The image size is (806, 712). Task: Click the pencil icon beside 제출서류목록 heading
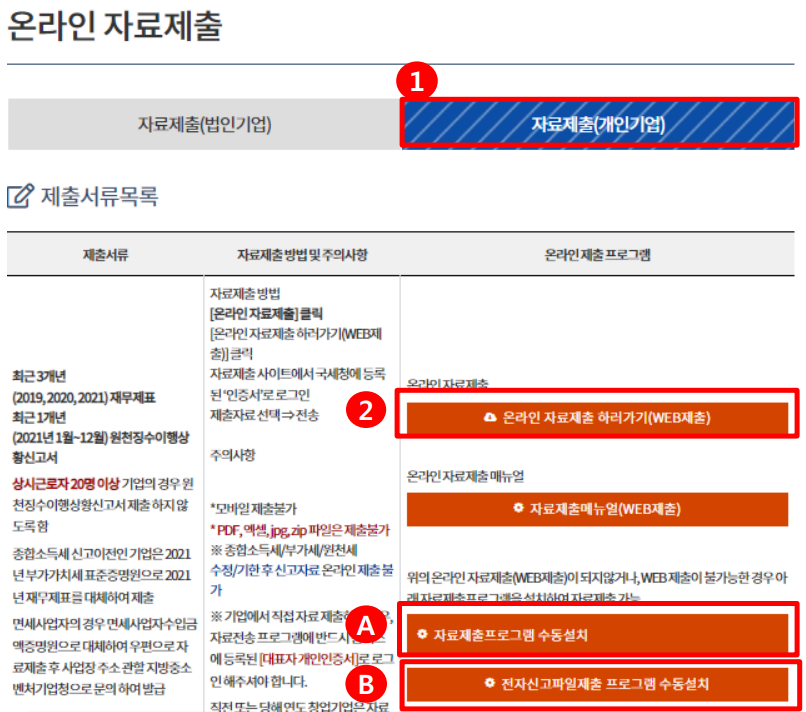click(17, 196)
